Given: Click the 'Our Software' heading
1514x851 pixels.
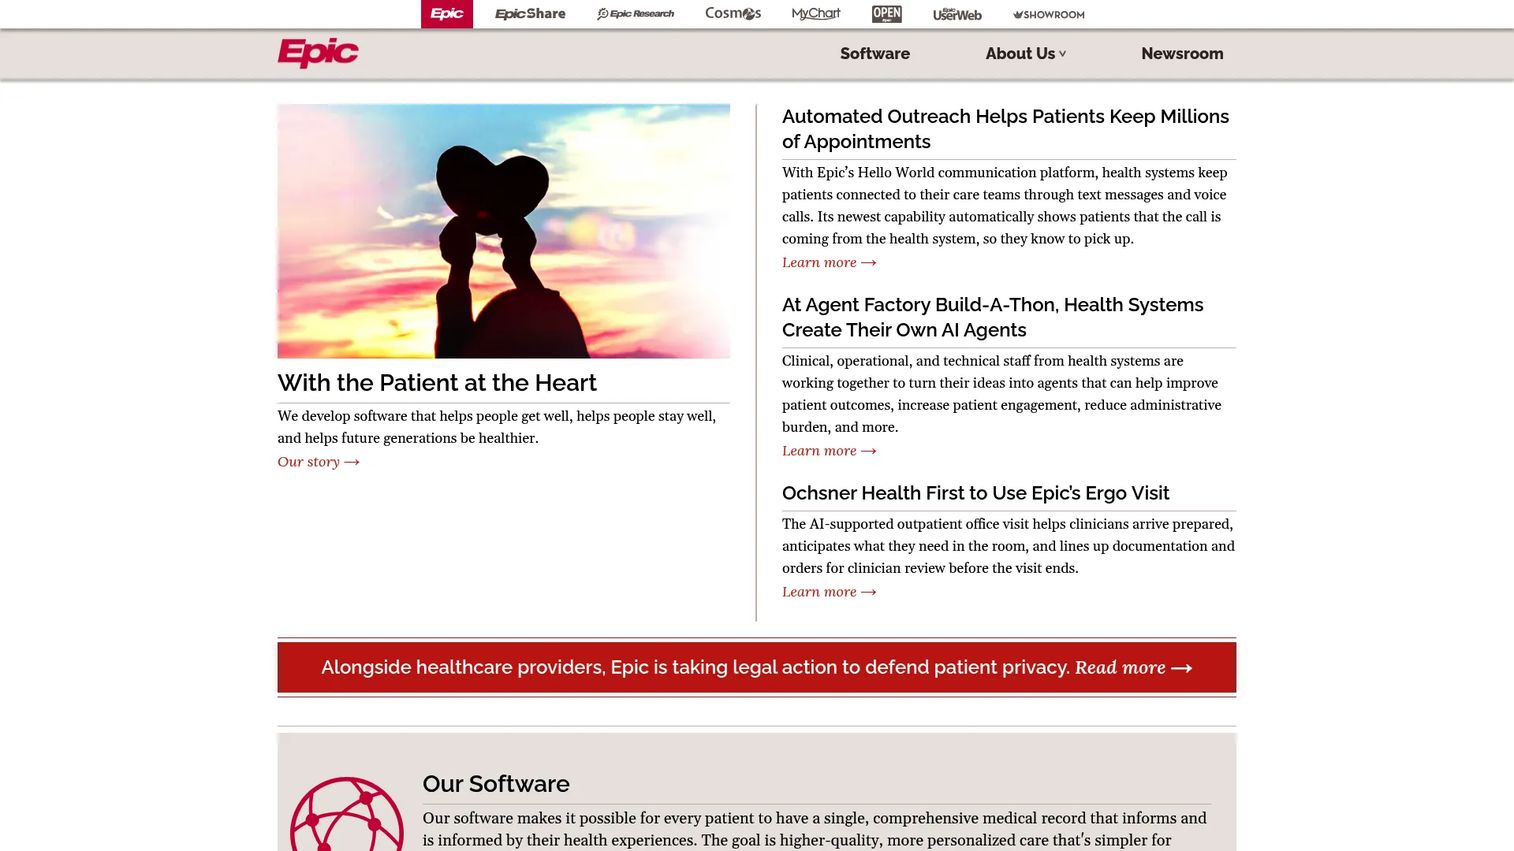Looking at the screenshot, I should (496, 784).
